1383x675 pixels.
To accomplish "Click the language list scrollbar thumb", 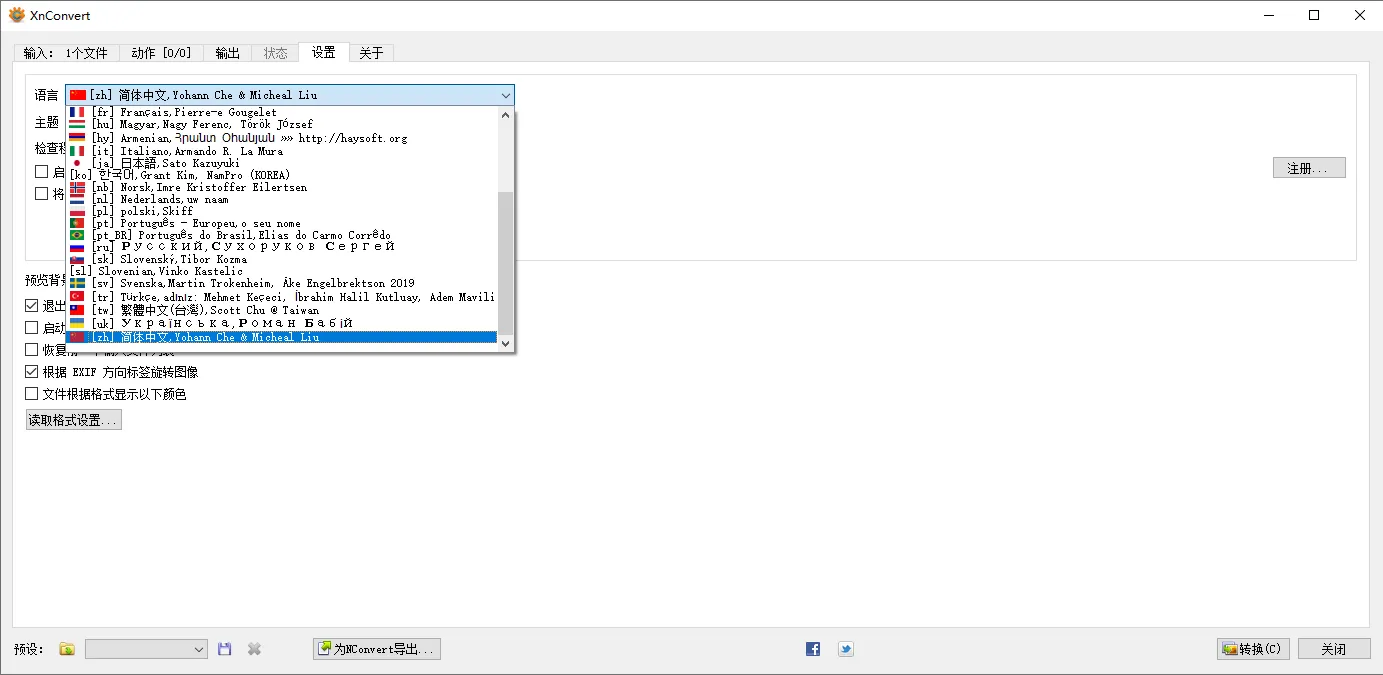I will pyautogui.click(x=505, y=263).
